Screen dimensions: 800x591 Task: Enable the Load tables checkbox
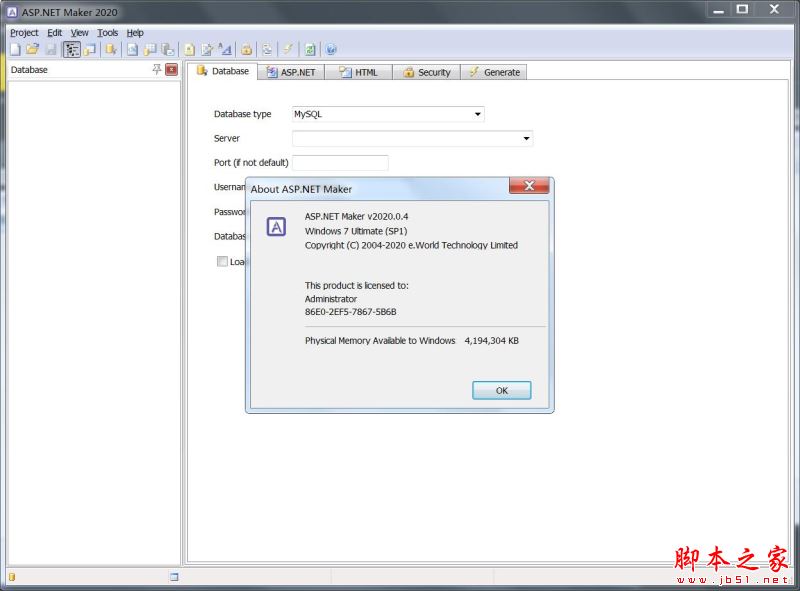point(222,261)
